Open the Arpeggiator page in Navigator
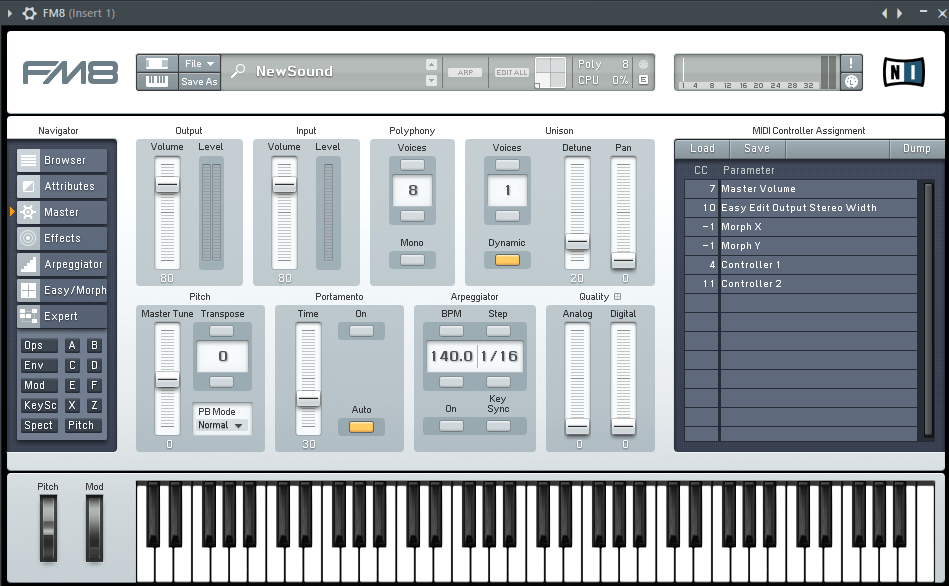This screenshot has width=949, height=586. [x=62, y=265]
